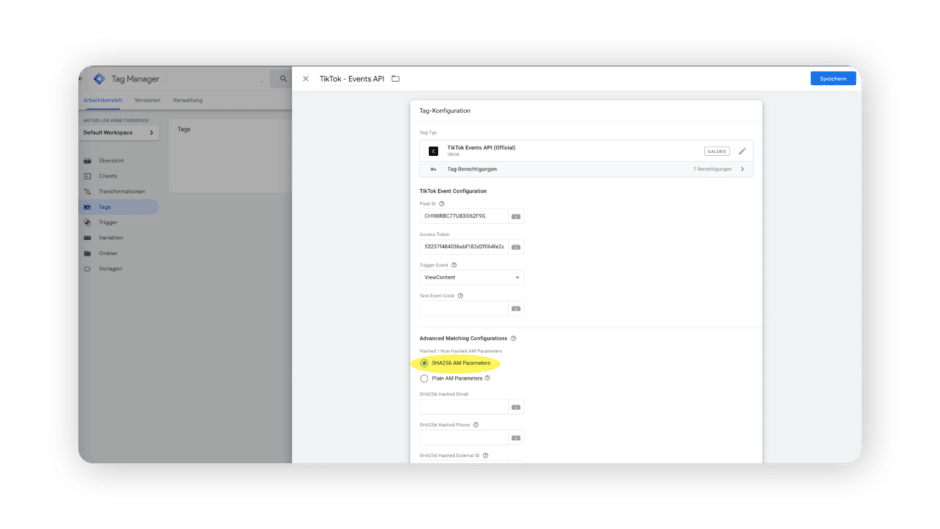Show help for Trigger Event
Image resolution: width=940 pixels, height=529 pixels.
click(454, 265)
